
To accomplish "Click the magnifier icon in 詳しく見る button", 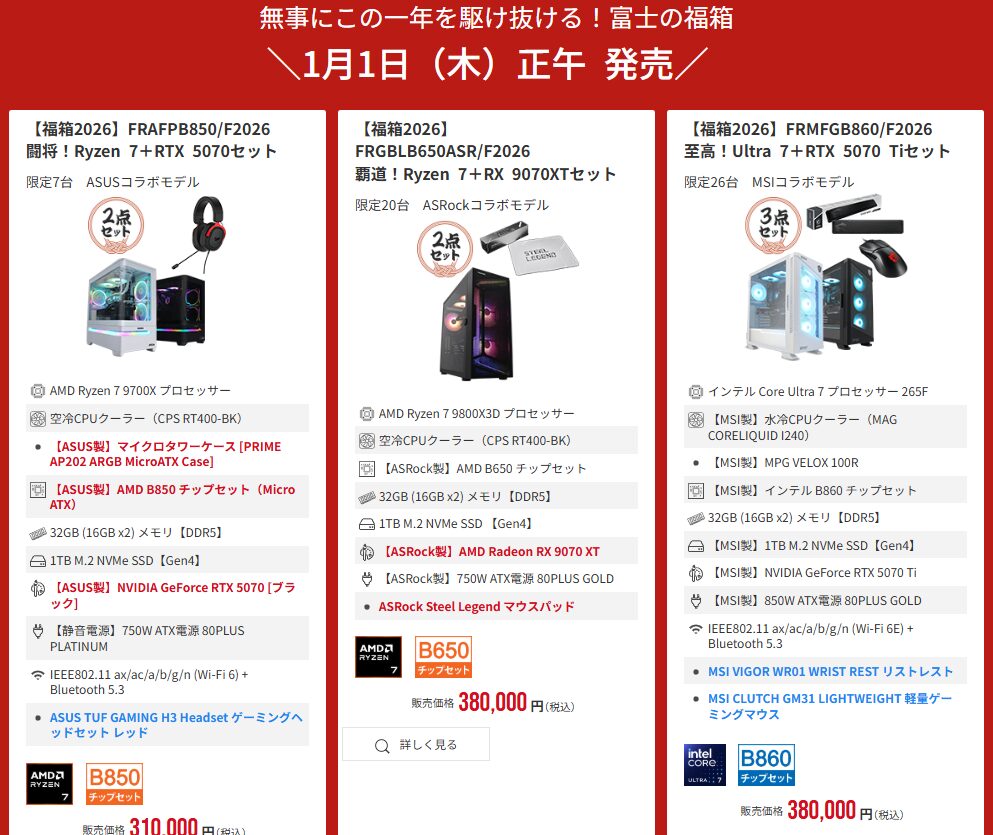I will point(382,746).
